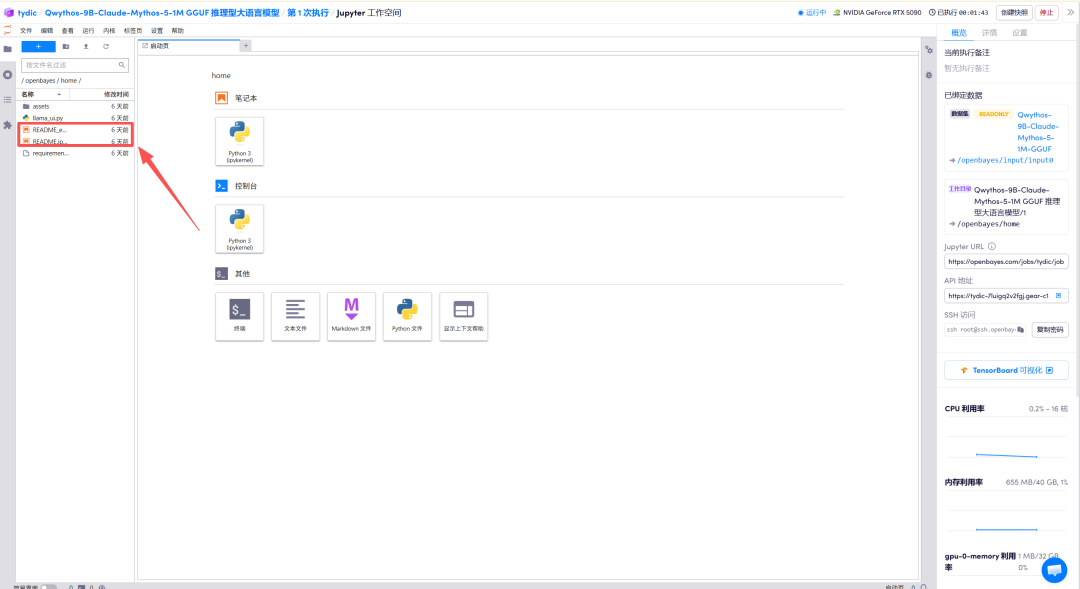Open the 编辑 menu
1080x589 pixels.
pos(47,31)
